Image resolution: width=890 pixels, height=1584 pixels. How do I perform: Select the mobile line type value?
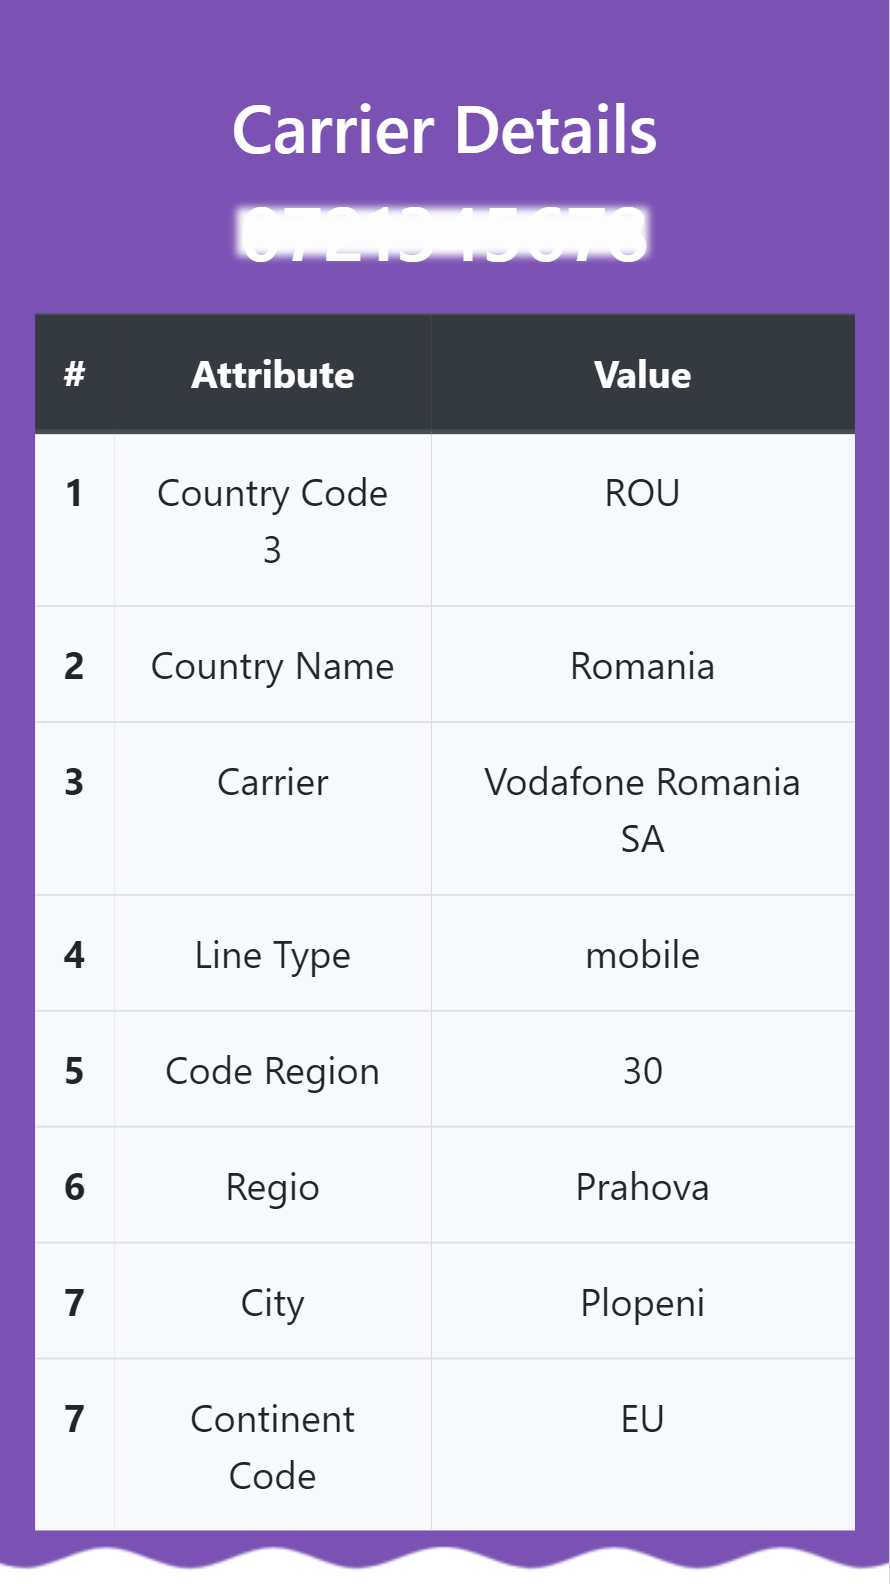click(x=643, y=955)
